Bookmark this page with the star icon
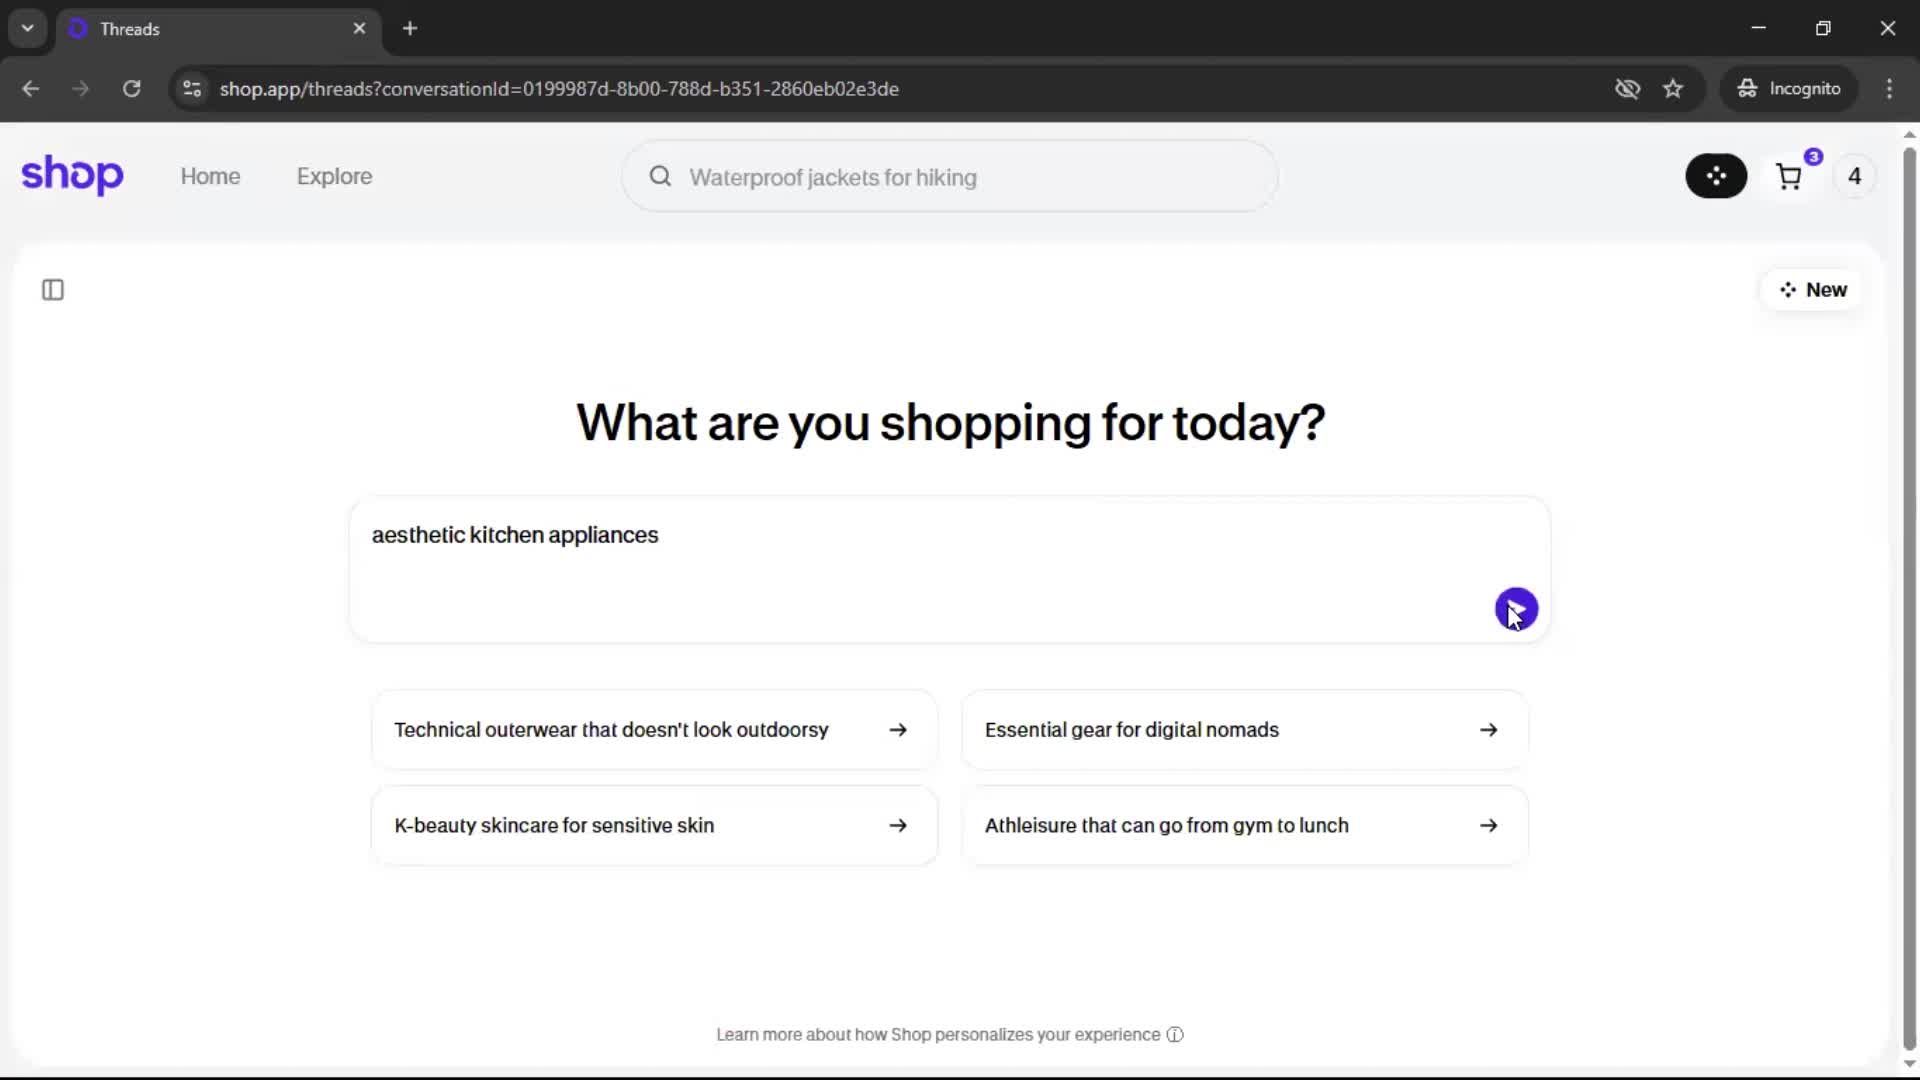This screenshot has height=1080, width=1920. [x=1673, y=89]
